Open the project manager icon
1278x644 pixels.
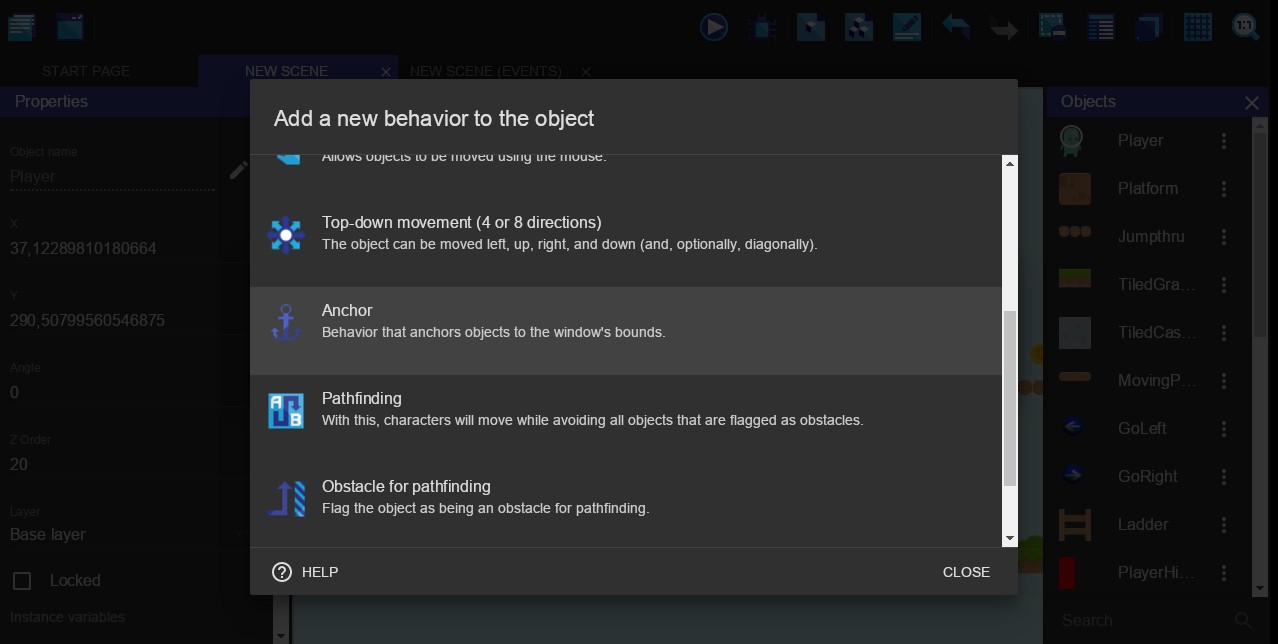(x=21, y=27)
